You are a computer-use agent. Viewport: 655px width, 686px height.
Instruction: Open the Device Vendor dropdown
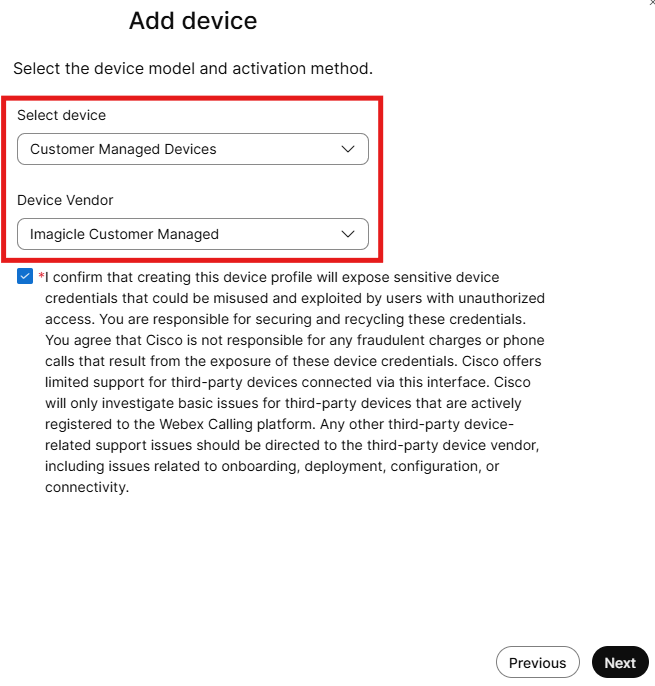click(x=193, y=234)
